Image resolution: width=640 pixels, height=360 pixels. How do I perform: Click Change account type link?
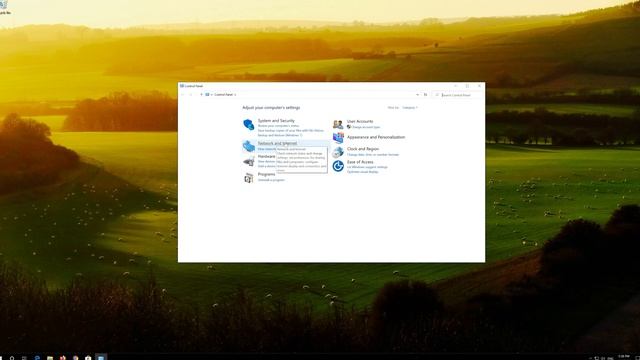[366, 127]
